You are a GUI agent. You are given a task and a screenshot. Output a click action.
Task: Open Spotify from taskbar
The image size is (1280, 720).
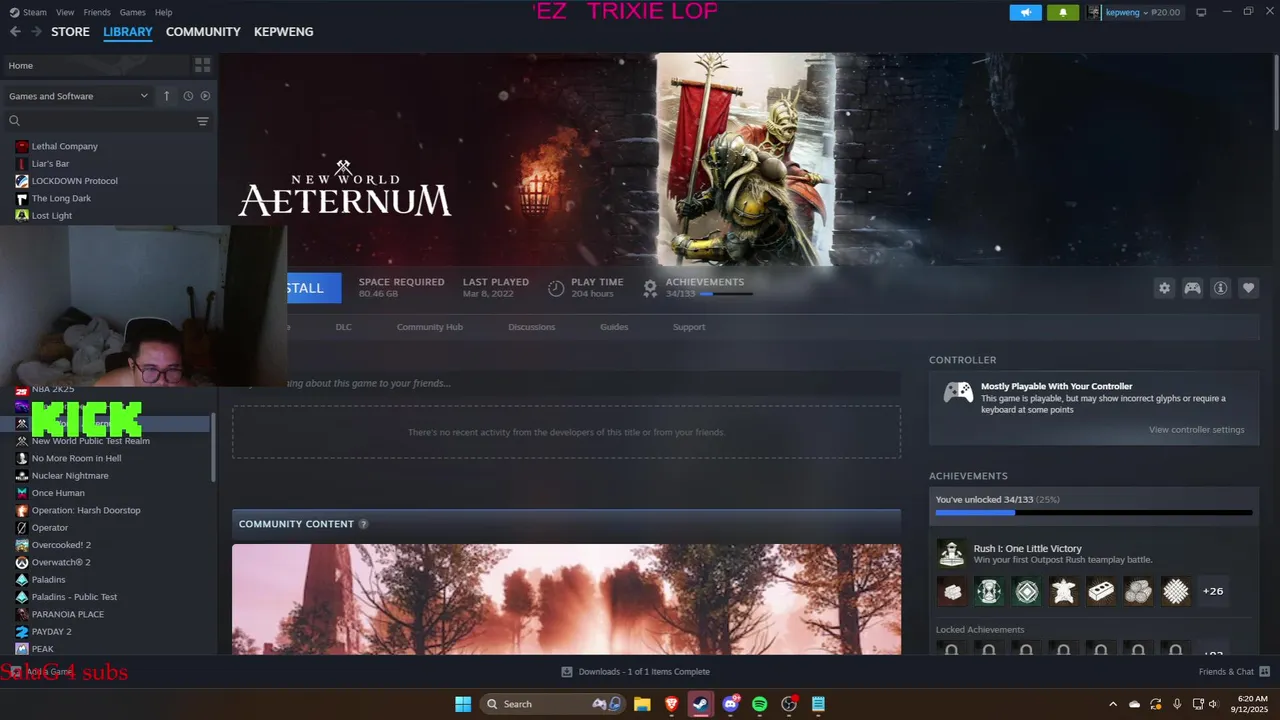(x=759, y=704)
